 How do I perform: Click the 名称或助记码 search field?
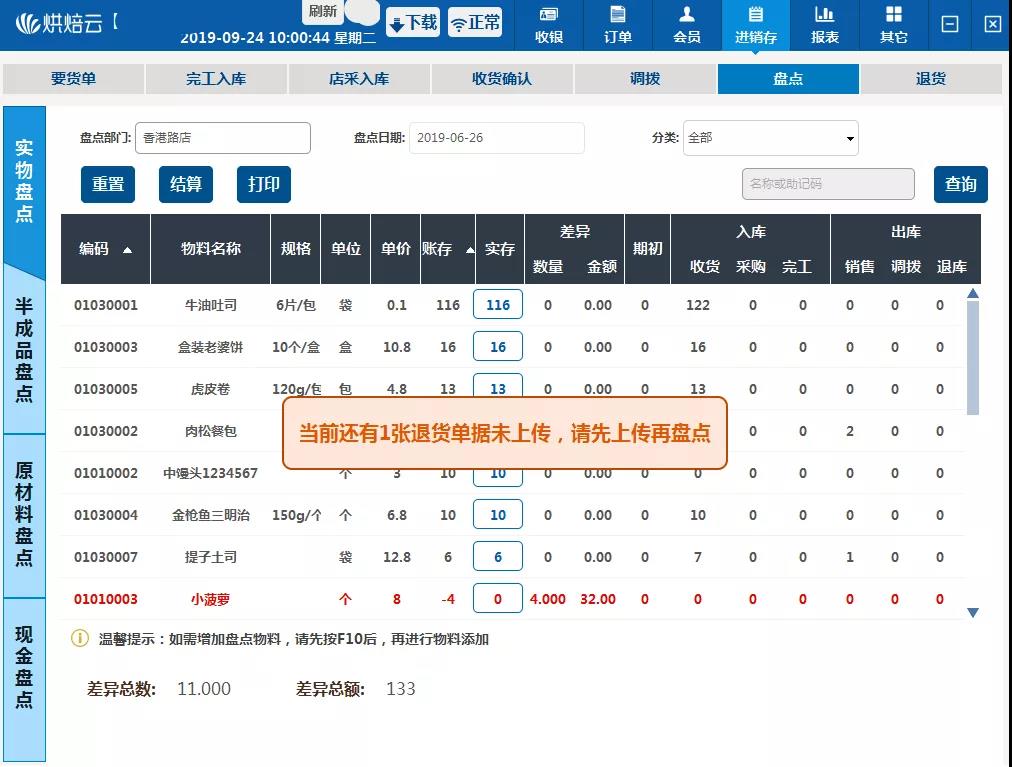point(828,184)
